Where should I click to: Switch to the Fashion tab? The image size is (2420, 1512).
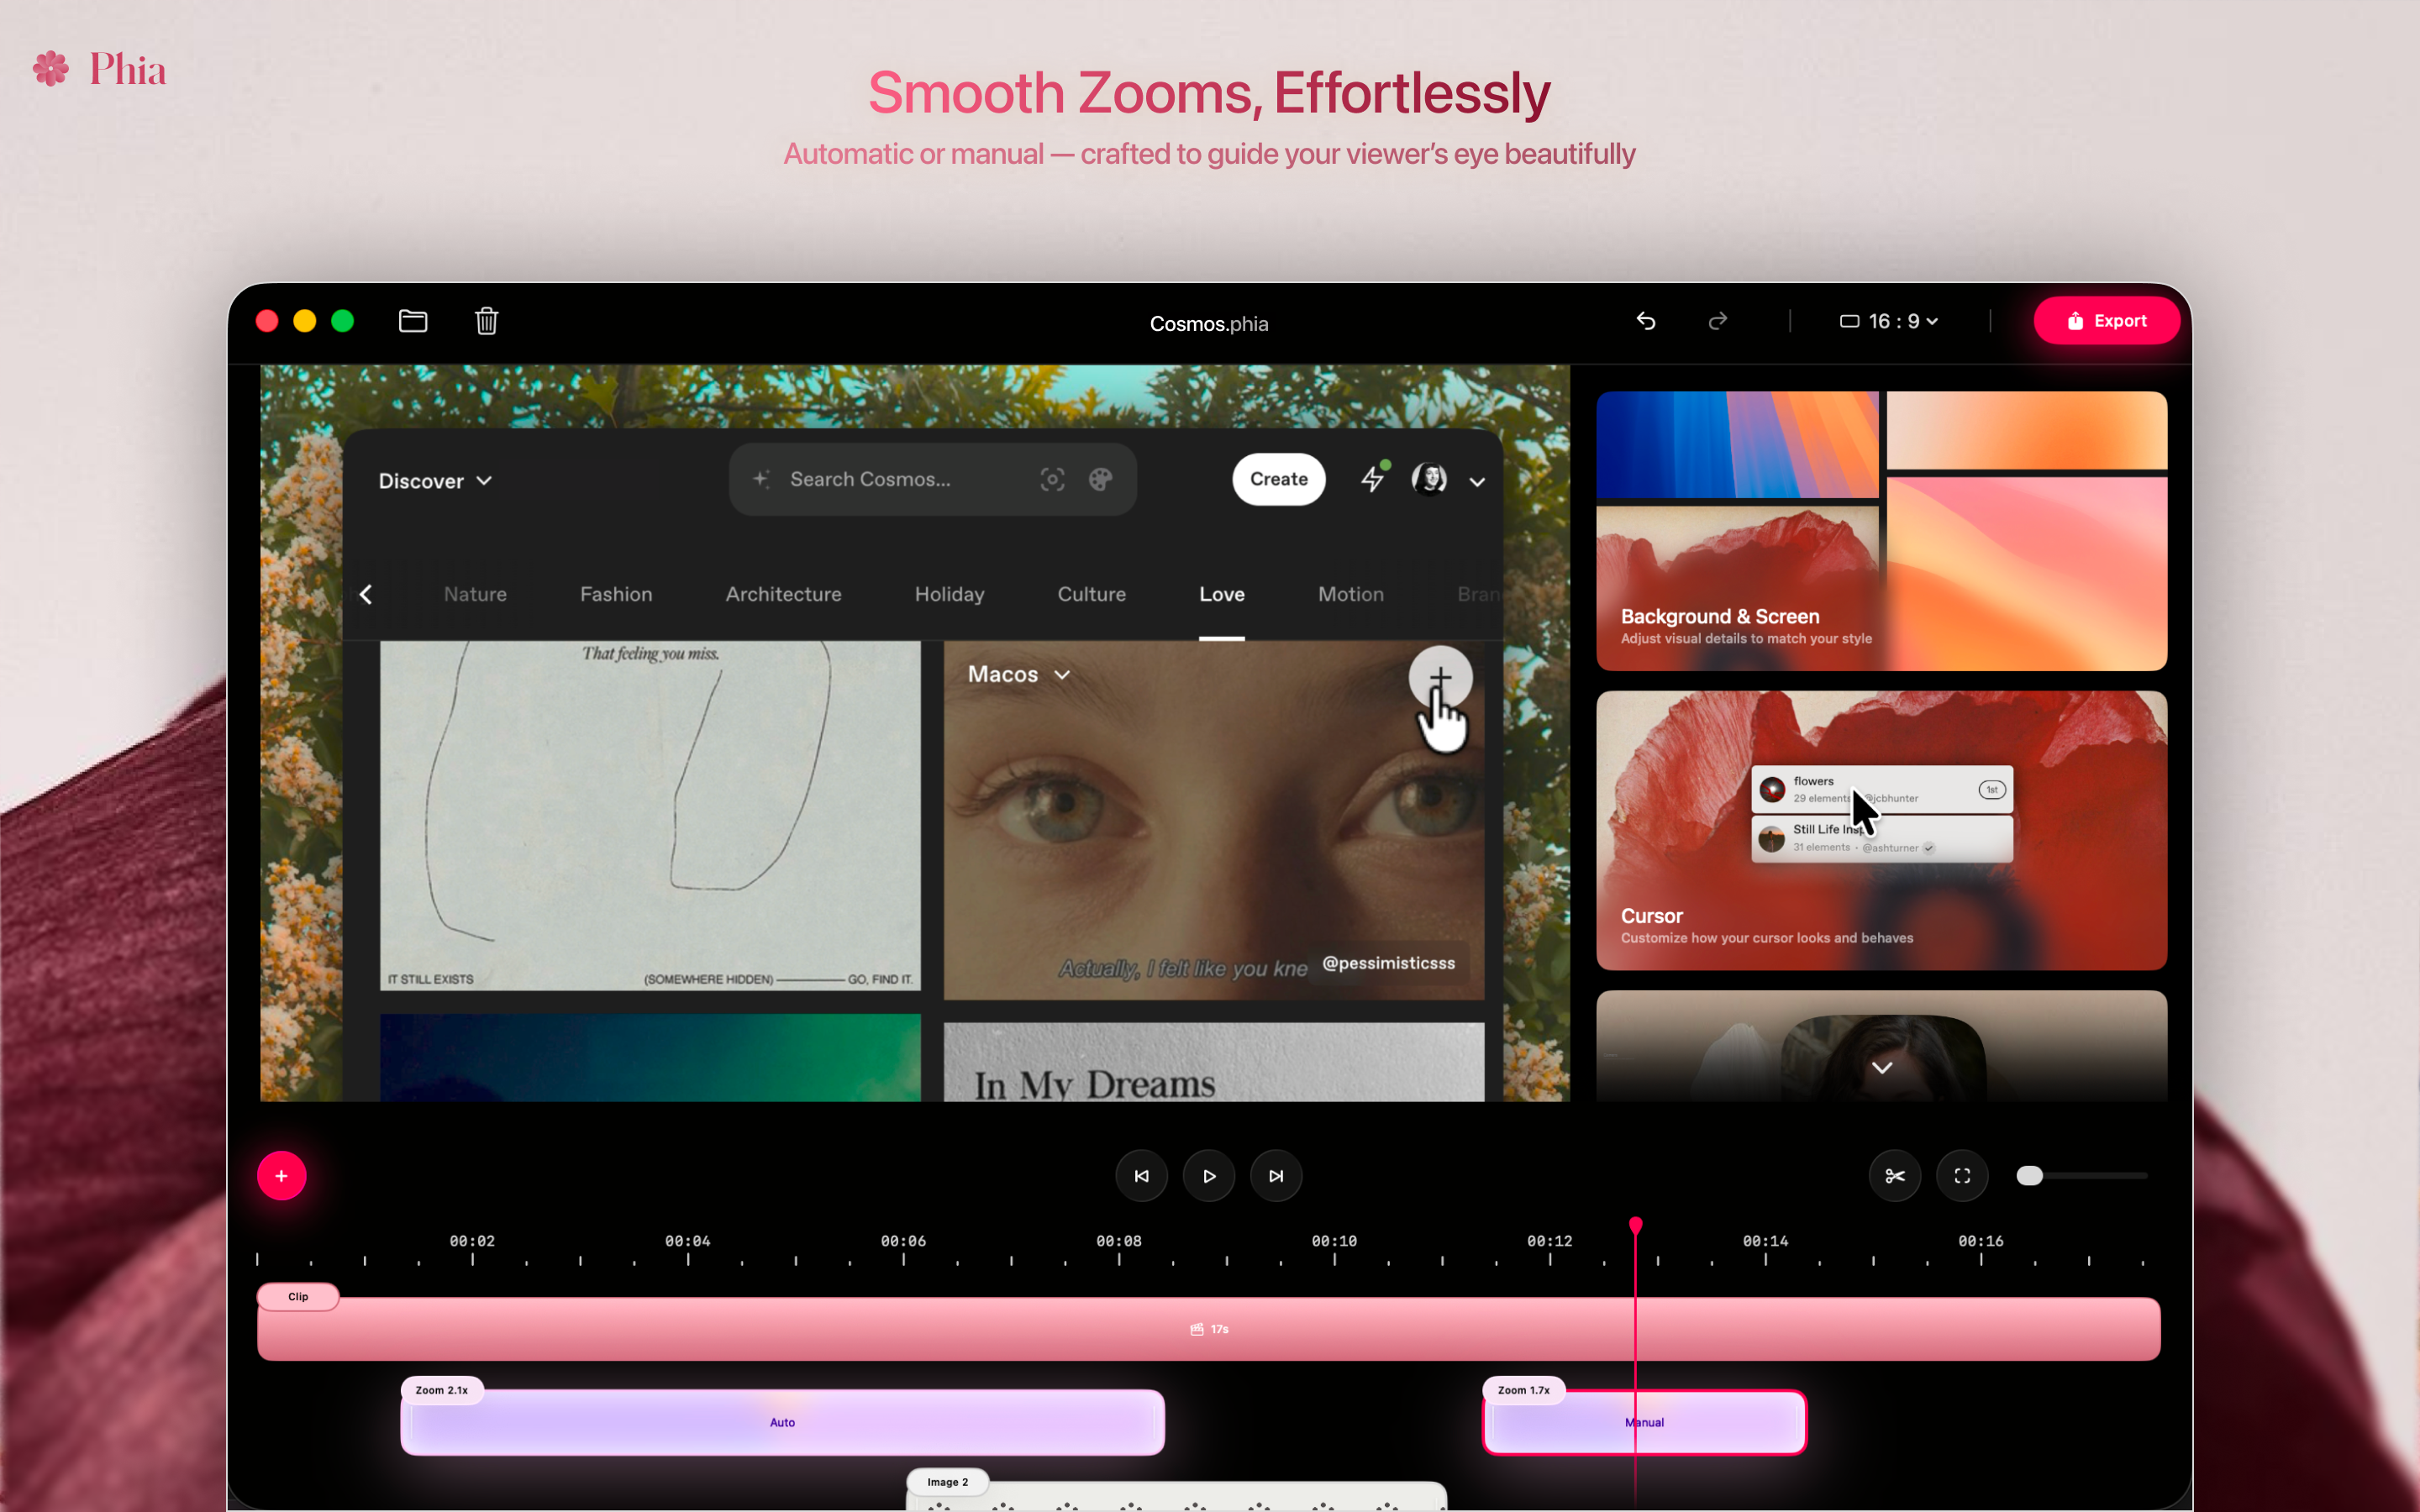615,593
